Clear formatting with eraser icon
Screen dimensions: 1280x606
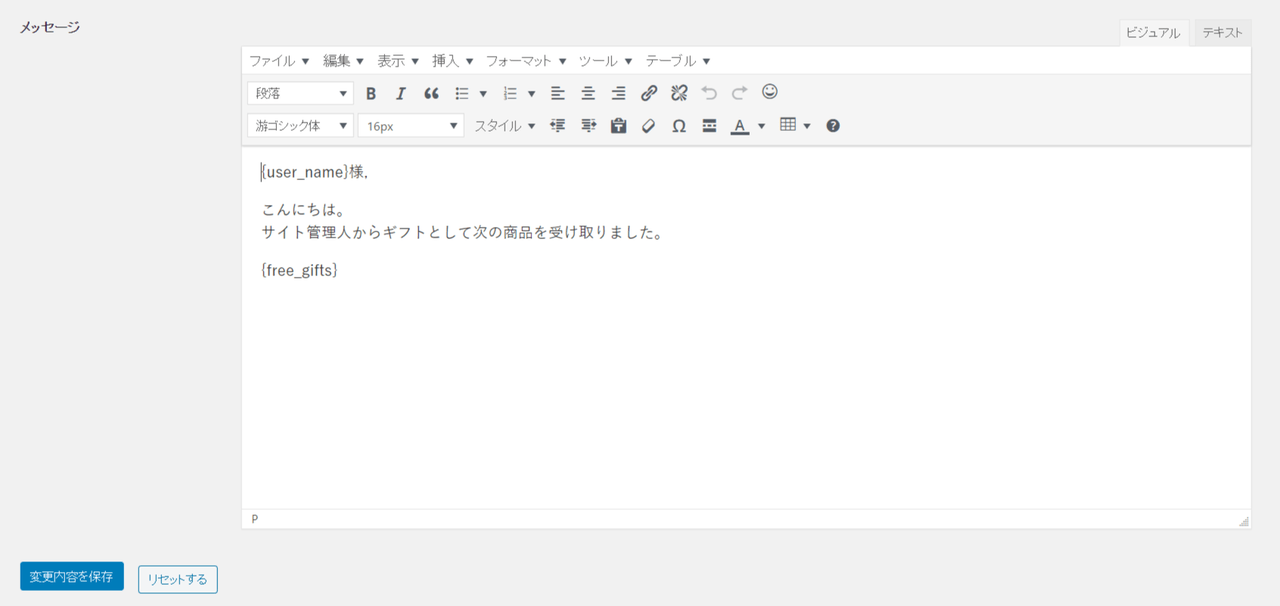[x=649, y=126]
